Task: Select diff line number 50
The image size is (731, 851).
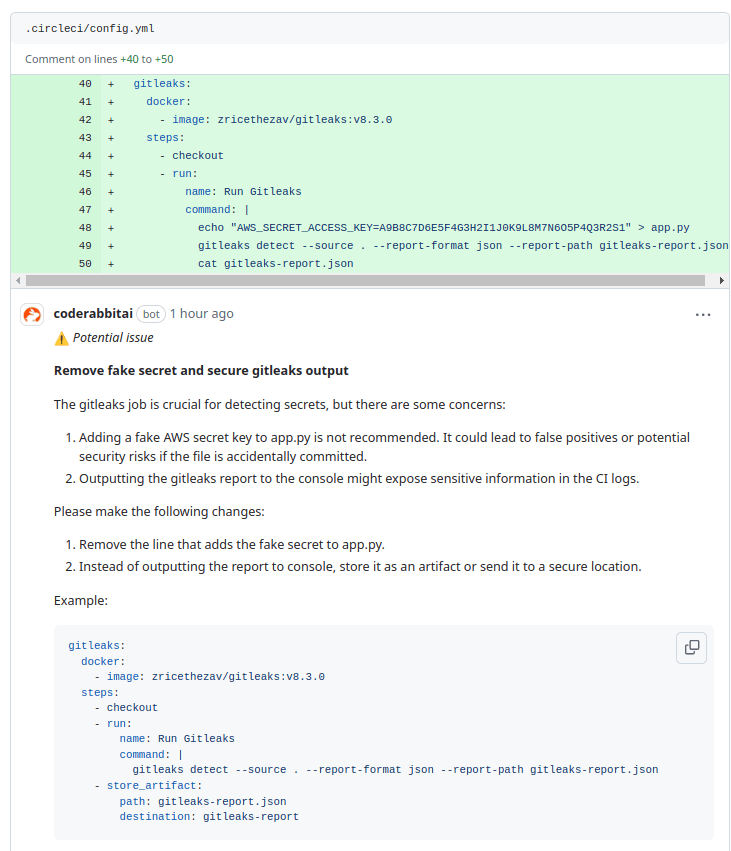Action: tap(84, 264)
